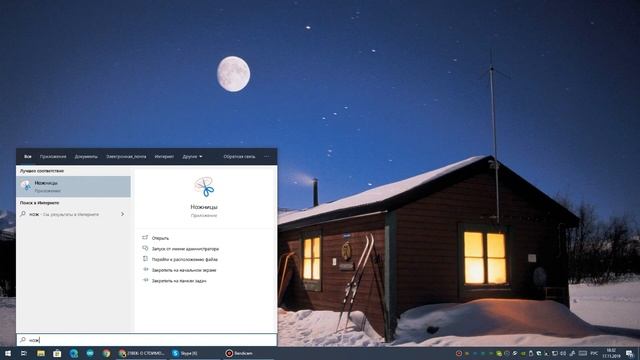Open File Explorer from the taskbar
This screenshot has width=640, height=360.
[x=41, y=353]
